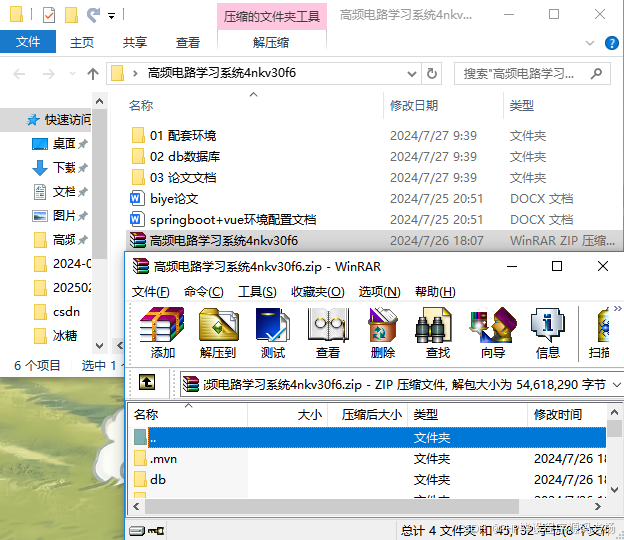This screenshot has height=540, width=624.
Task: Click sidebar scroll up arrow in Explorer
Action: 99,101
